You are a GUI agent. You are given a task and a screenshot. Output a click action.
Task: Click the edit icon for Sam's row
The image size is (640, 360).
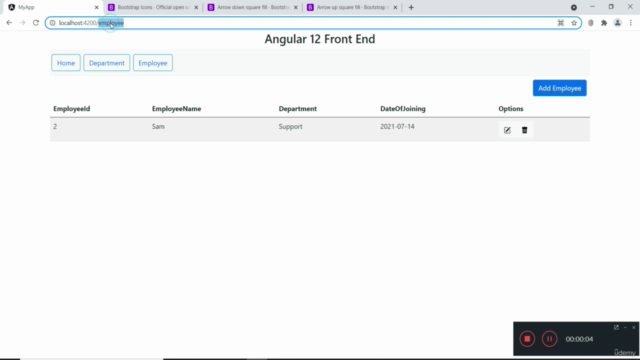coord(507,130)
